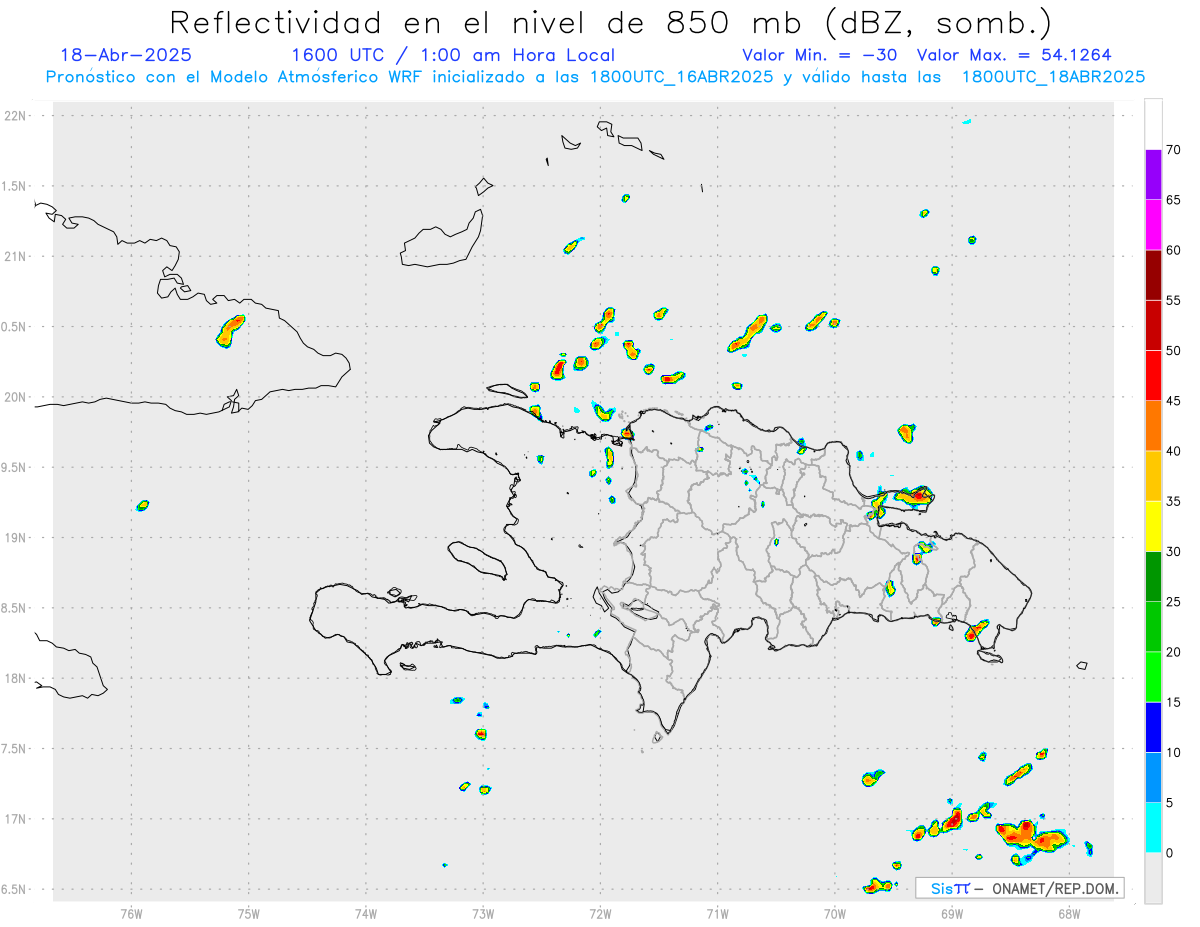Click the colorbar tick label '40'
Screen dimensions: 1200x927
point(1174,451)
